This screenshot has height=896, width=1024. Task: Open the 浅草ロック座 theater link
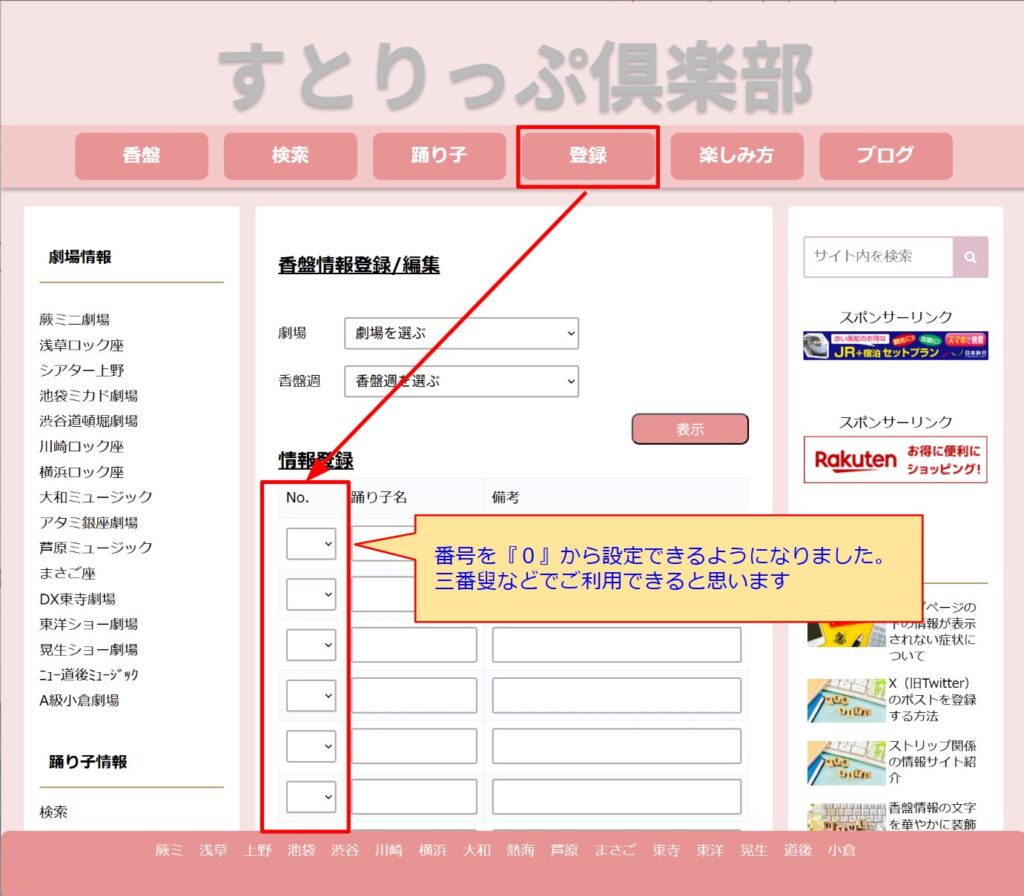coord(82,345)
